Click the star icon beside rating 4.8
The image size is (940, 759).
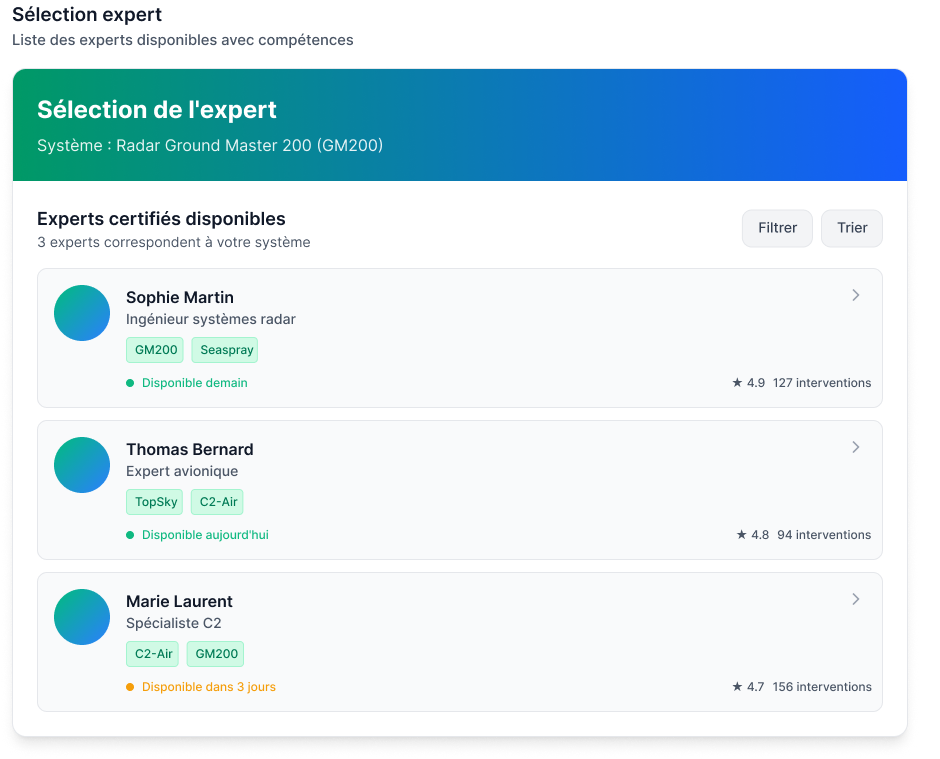coord(742,534)
